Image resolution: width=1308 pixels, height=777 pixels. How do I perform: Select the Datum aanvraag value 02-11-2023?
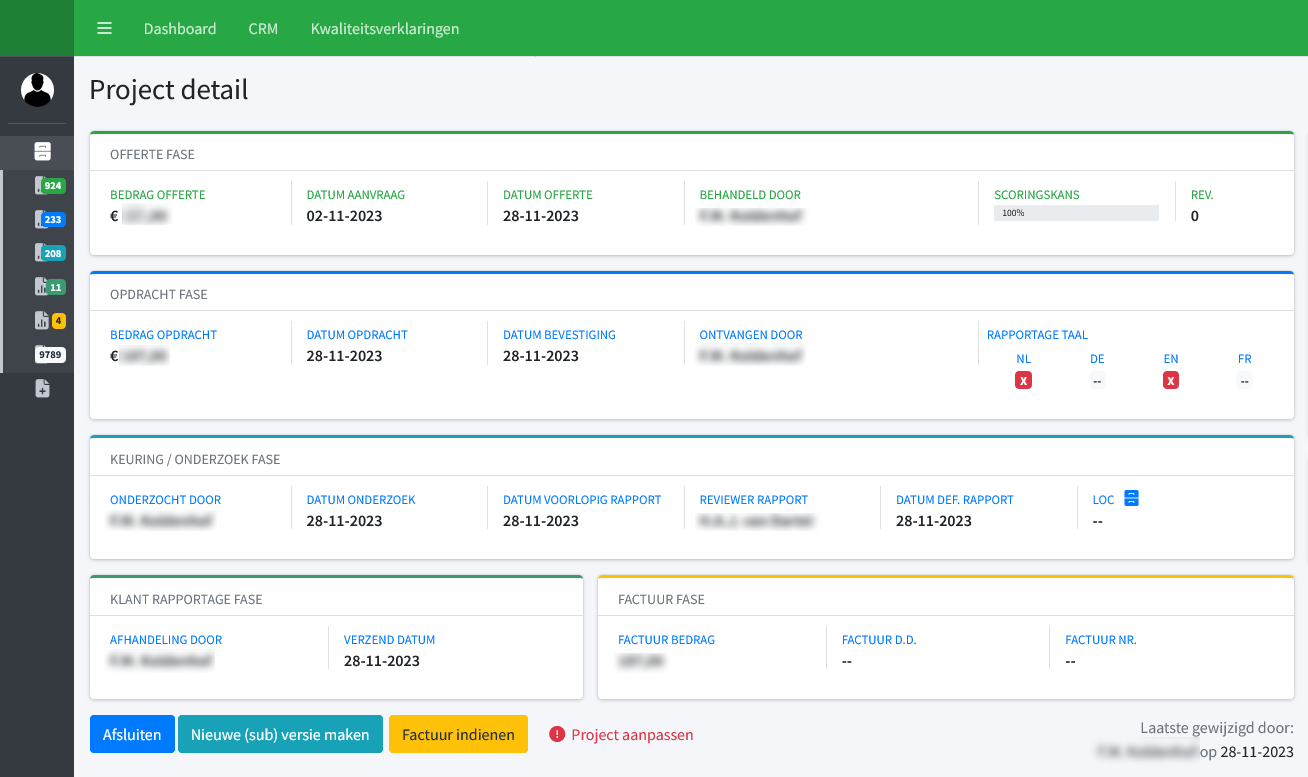click(x=344, y=216)
